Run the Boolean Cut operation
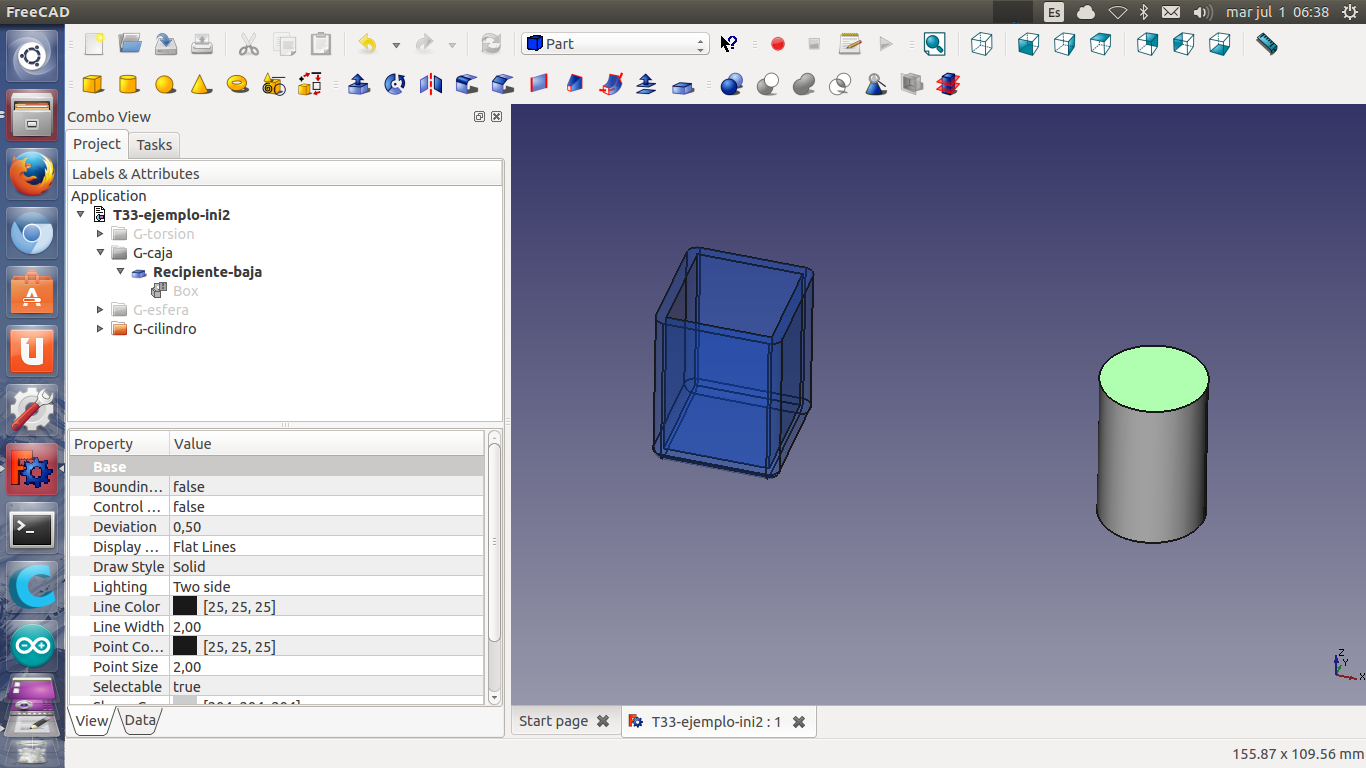Screen dimensions: 1366x768 pyautogui.click(x=768, y=85)
